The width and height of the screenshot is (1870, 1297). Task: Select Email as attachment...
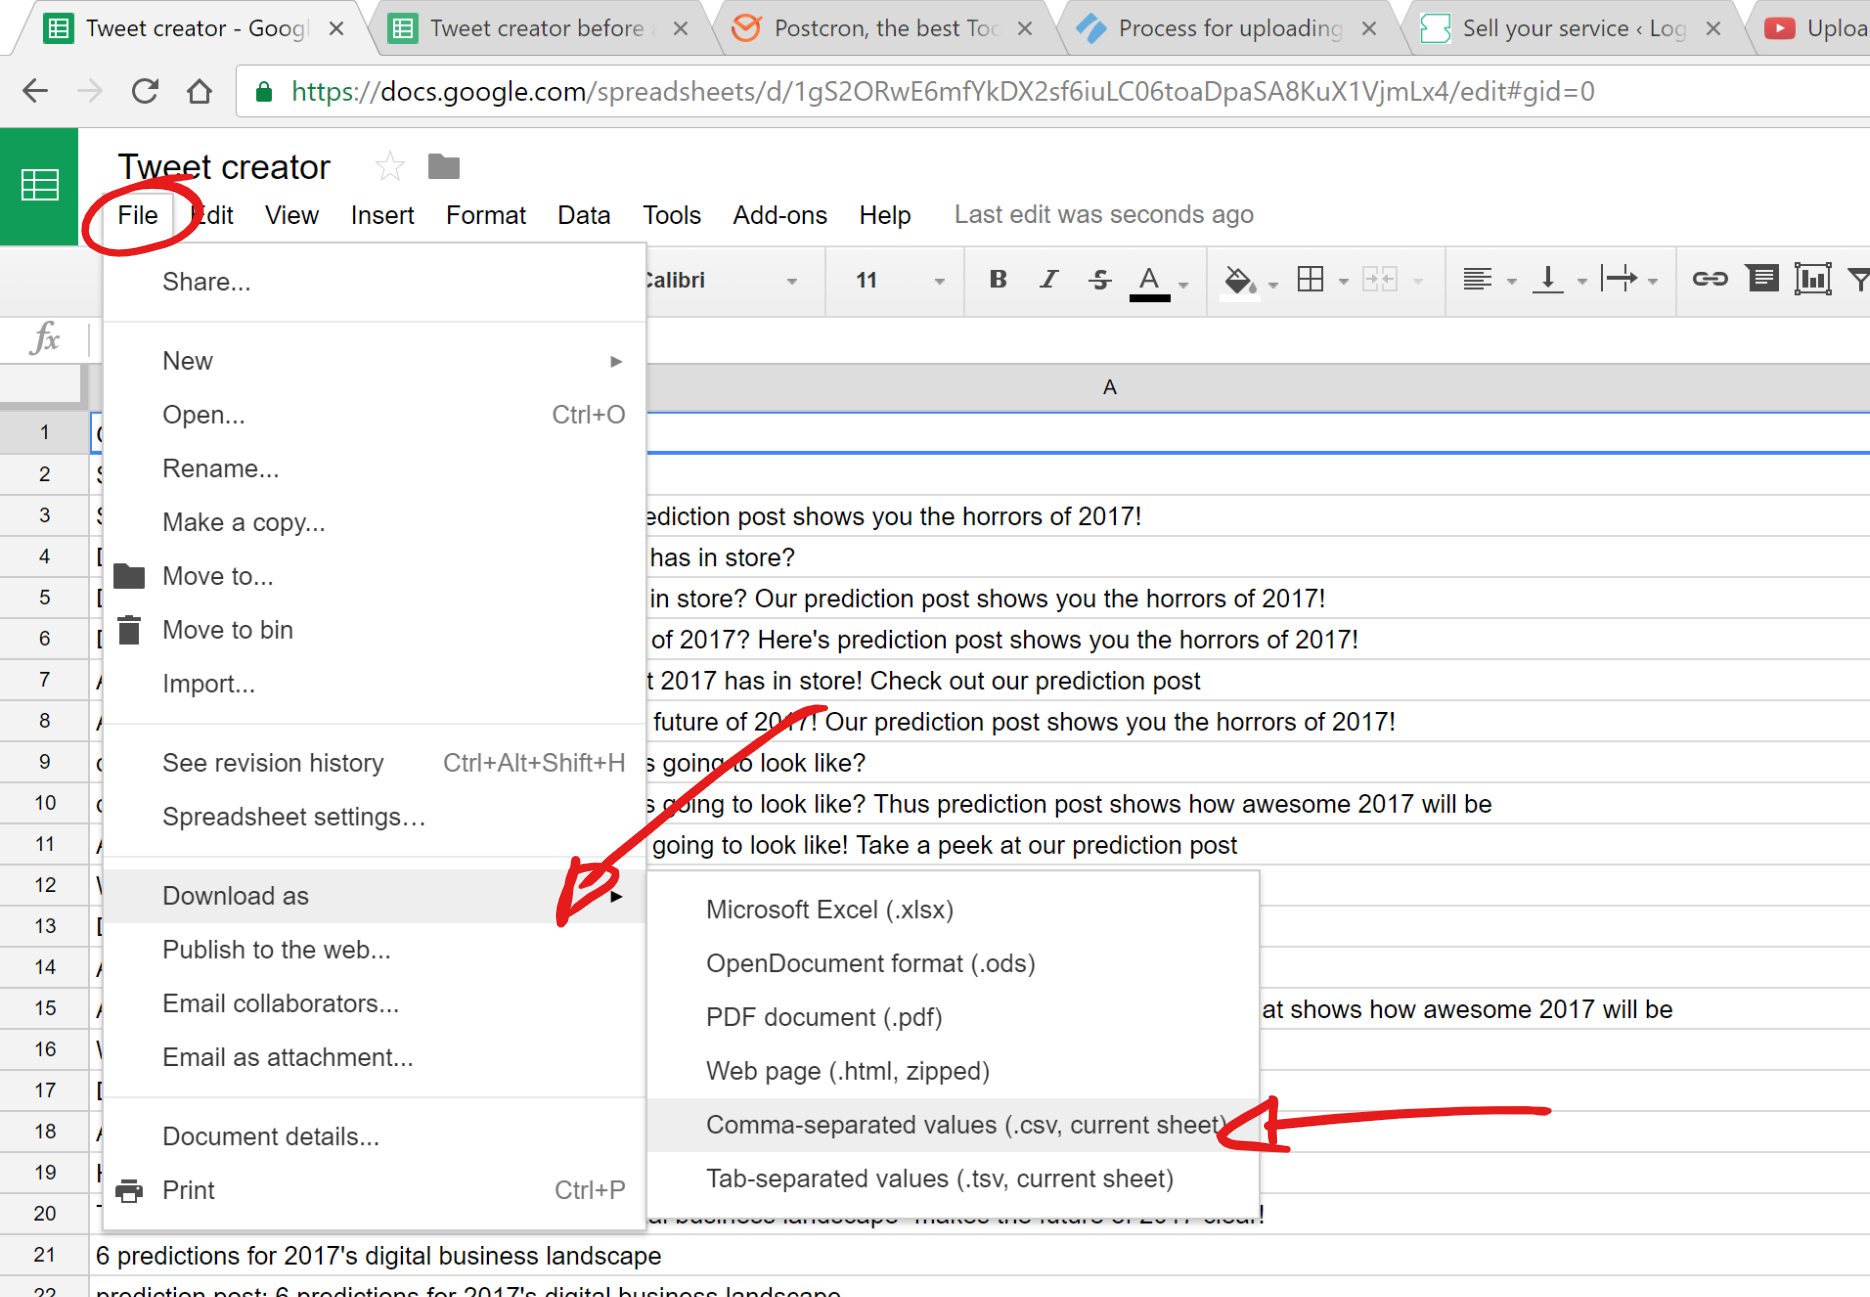(x=374, y=1057)
